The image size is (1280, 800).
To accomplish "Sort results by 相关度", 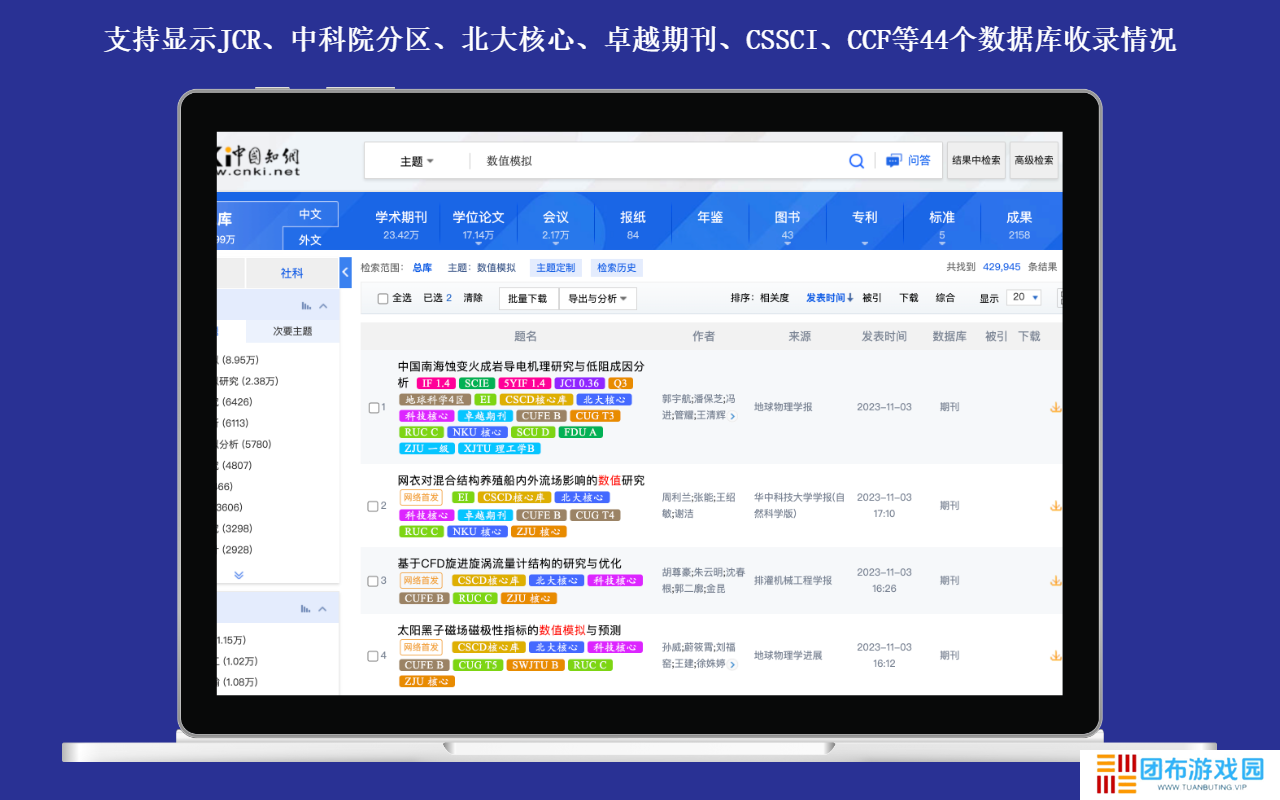I will pyautogui.click(x=774, y=298).
